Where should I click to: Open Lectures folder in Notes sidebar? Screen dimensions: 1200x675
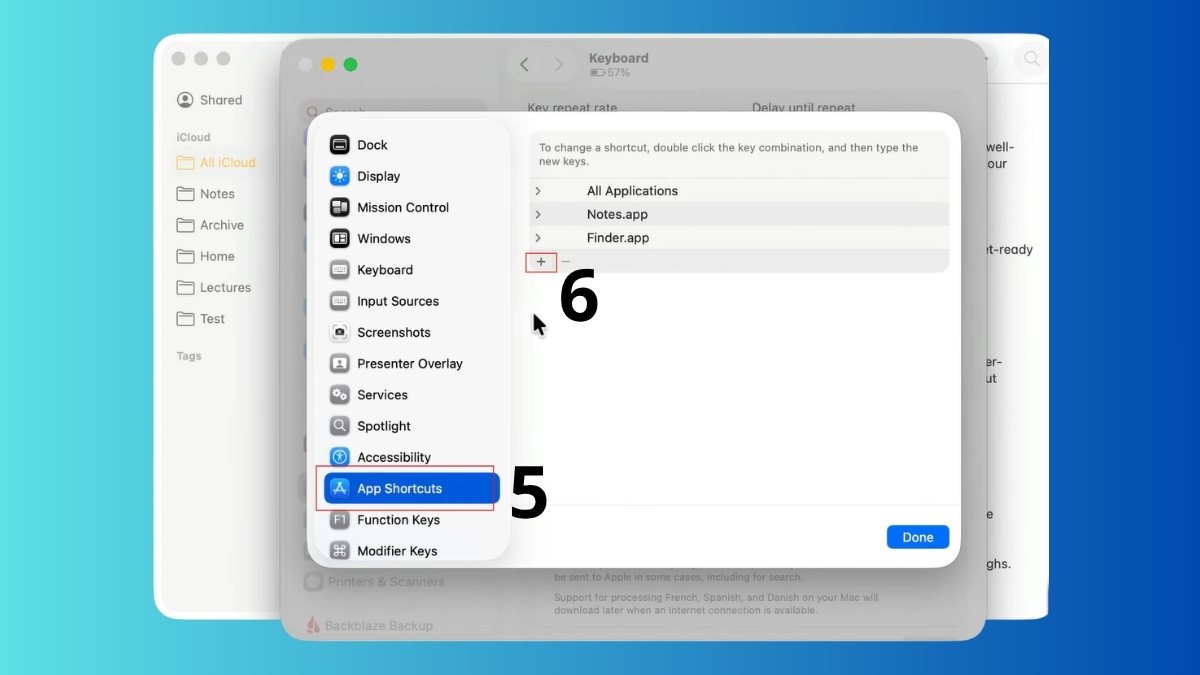(216, 287)
